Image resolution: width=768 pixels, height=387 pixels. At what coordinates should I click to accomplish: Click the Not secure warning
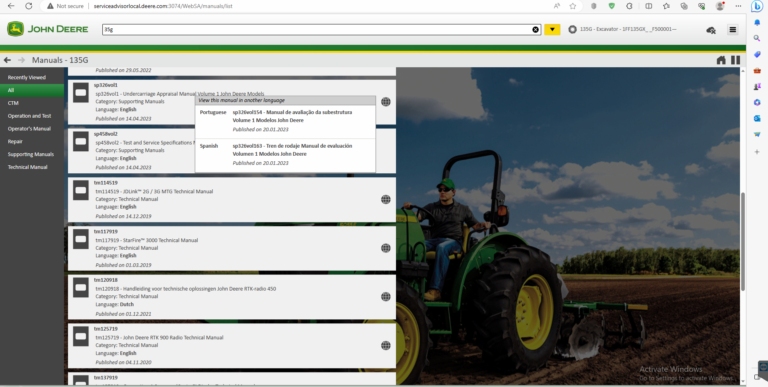click(66, 6)
